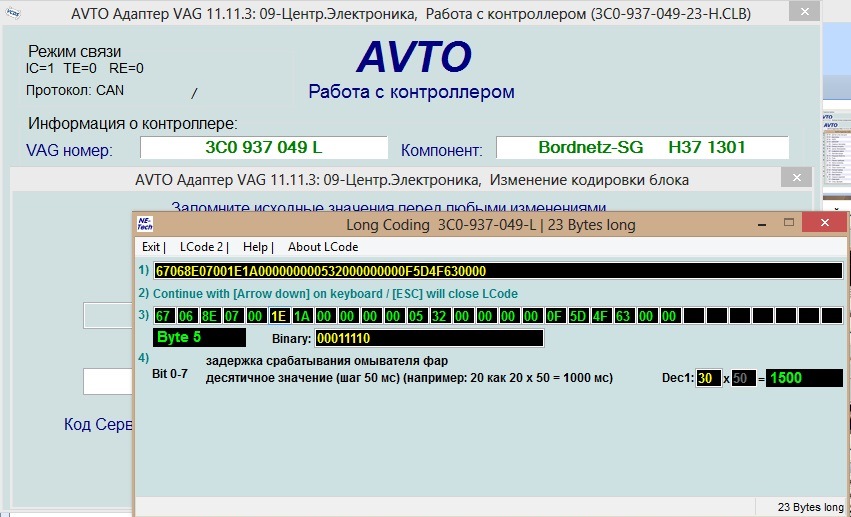Viewport: 851px width, 517px height.
Task: Click the десятичное значение (шаг 50 мс) description line
Action: coord(409,378)
